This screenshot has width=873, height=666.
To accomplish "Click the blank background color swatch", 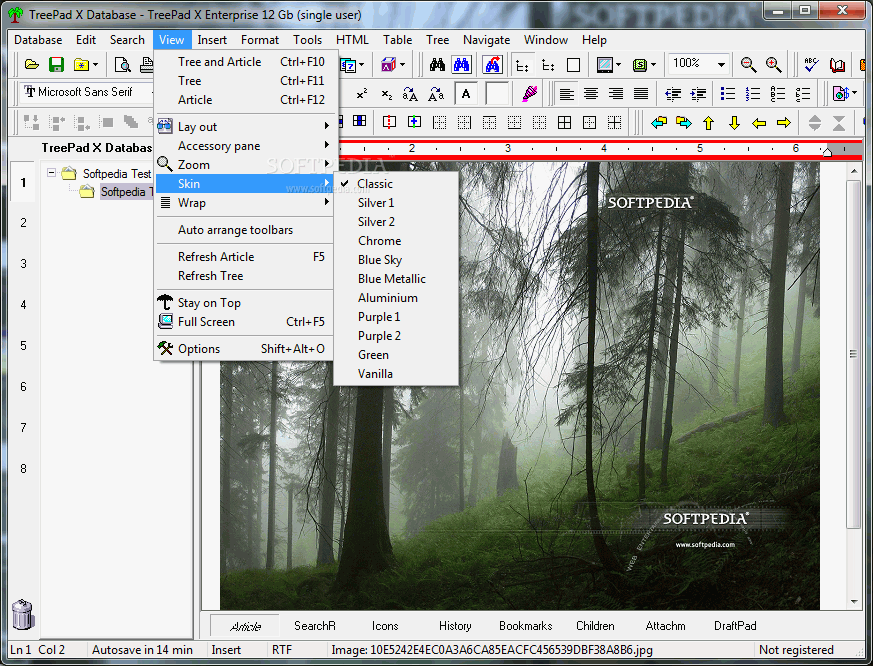I will tap(497, 94).
